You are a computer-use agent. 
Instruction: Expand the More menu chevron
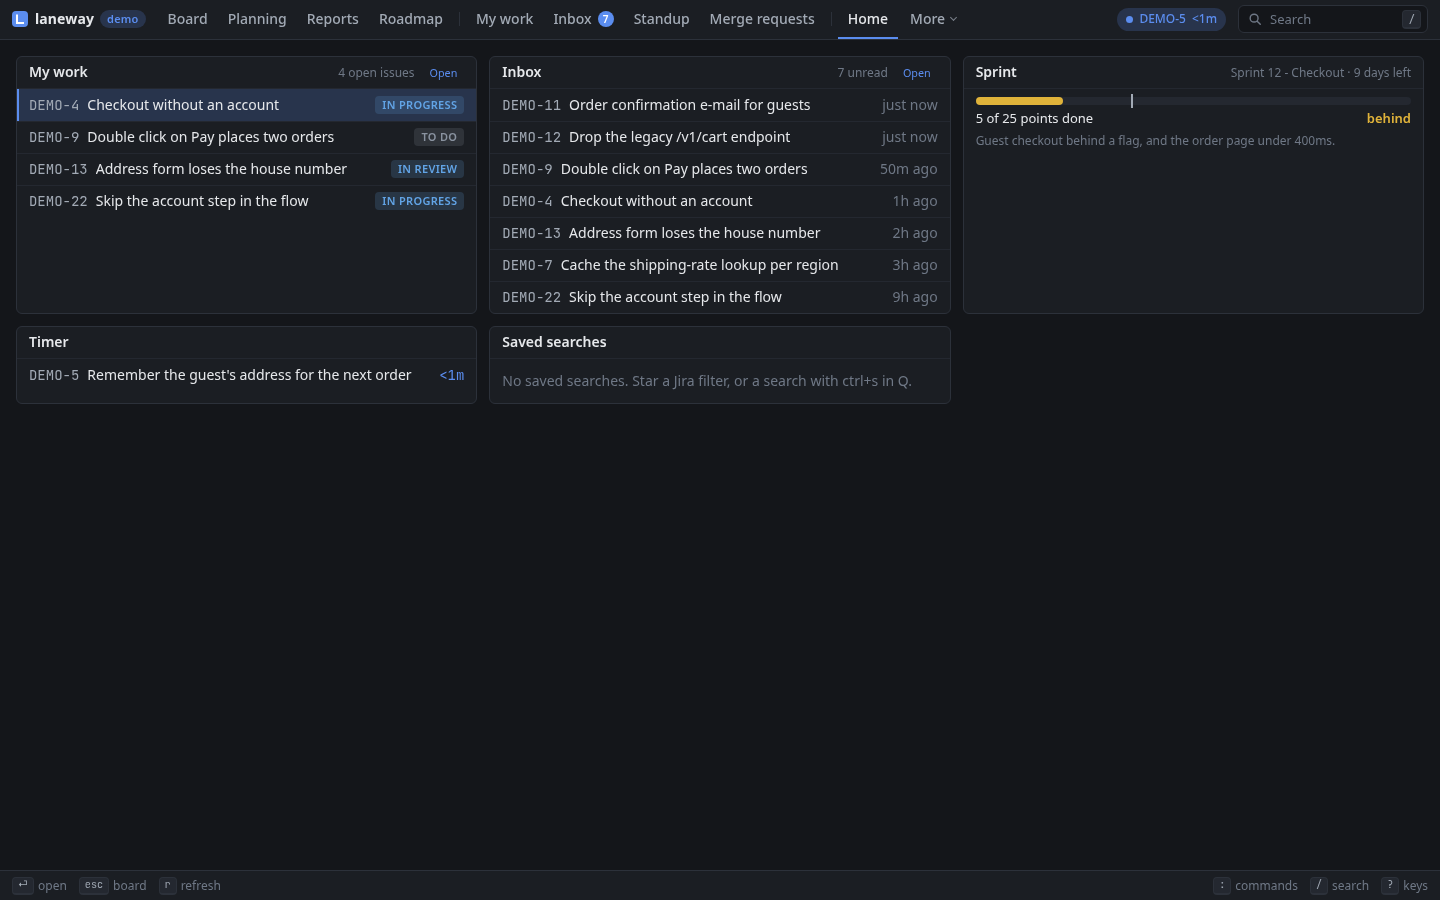pyautogui.click(x=953, y=19)
